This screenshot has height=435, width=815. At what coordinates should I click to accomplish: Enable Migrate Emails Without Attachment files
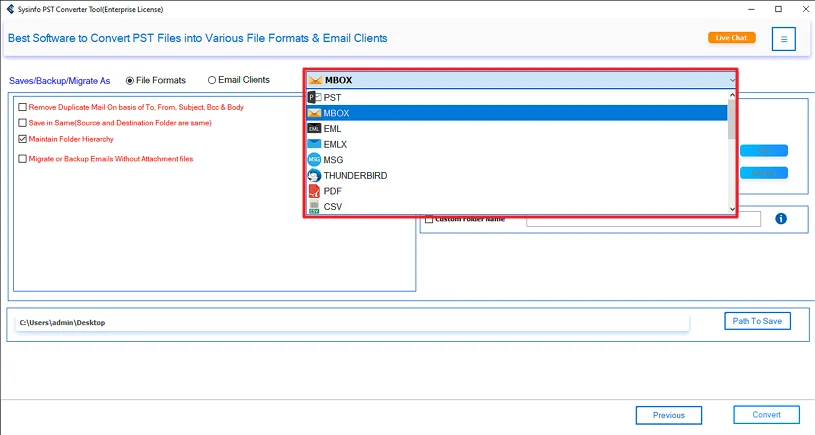[x=22, y=159]
